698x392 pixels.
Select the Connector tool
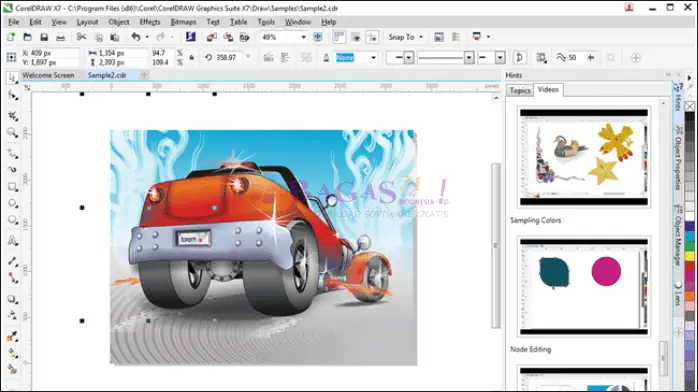point(12,278)
